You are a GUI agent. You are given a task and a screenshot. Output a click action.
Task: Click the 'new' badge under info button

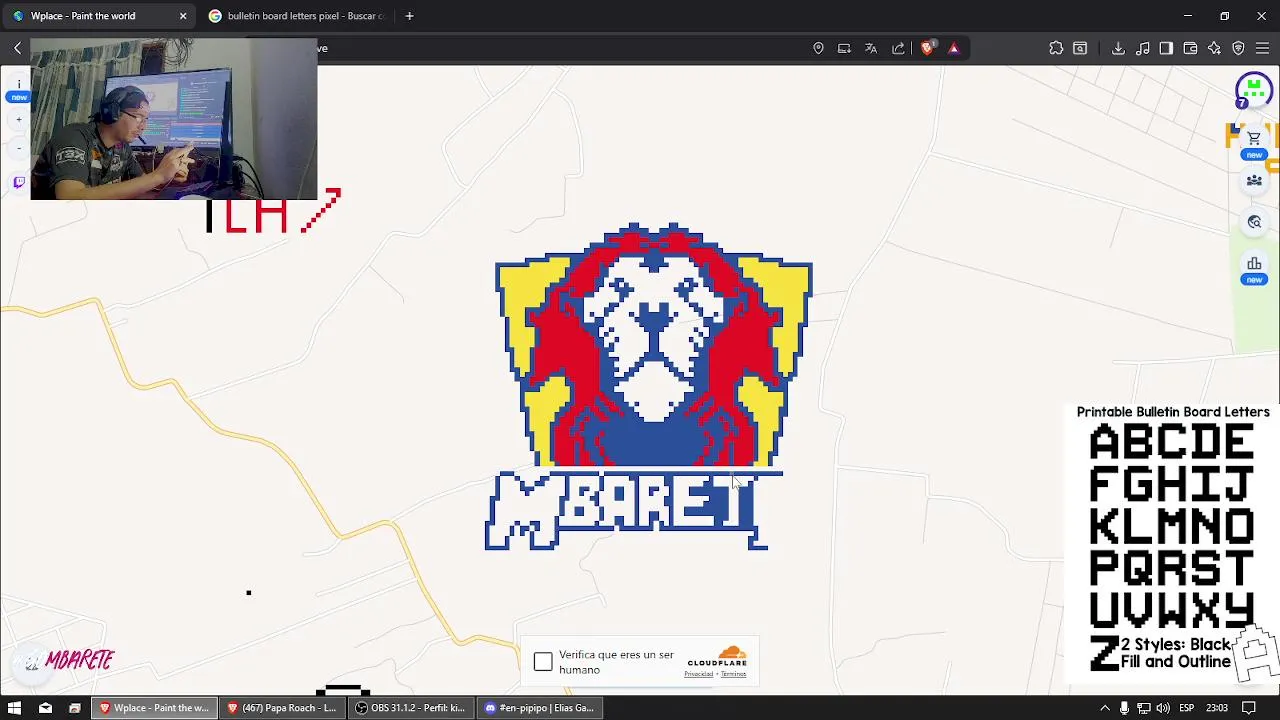click(18, 97)
